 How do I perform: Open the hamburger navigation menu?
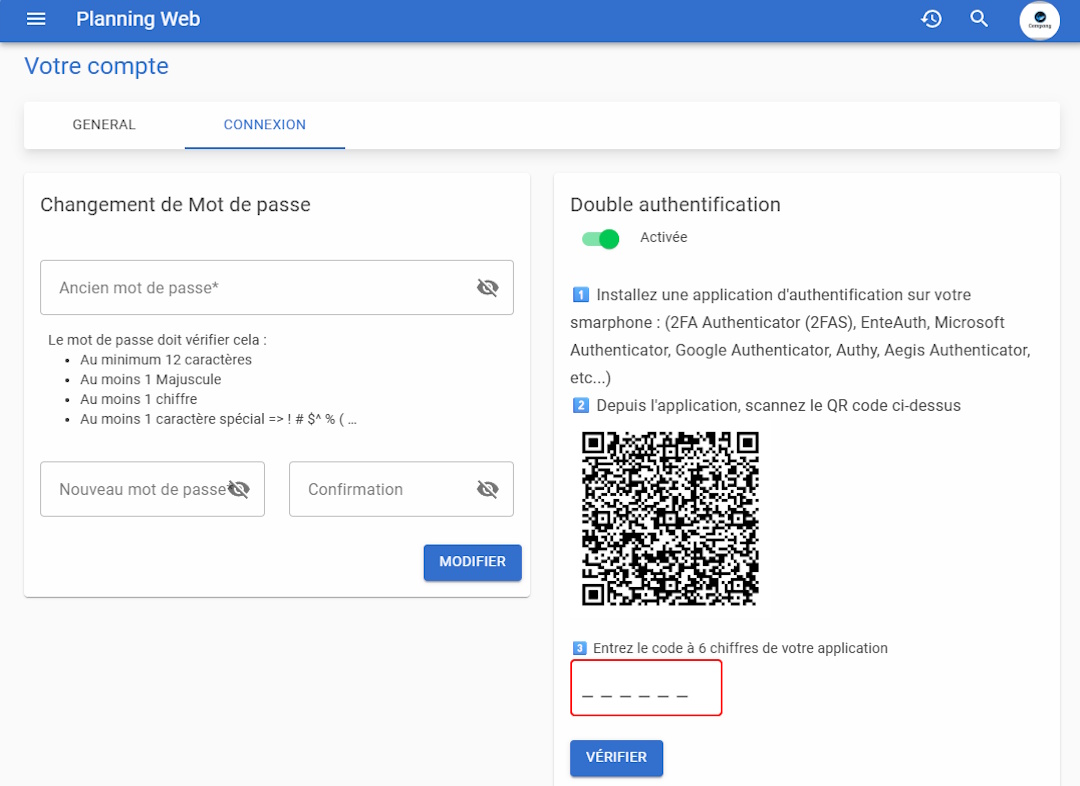(36, 19)
